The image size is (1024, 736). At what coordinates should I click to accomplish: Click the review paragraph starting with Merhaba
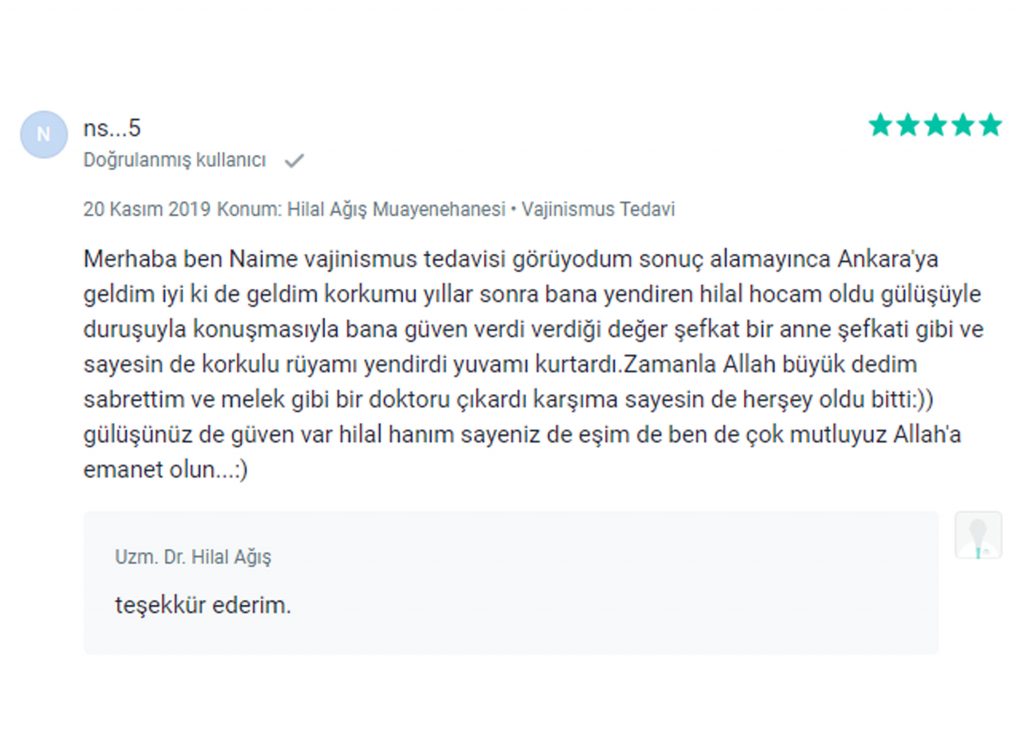pyautogui.click(x=534, y=364)
